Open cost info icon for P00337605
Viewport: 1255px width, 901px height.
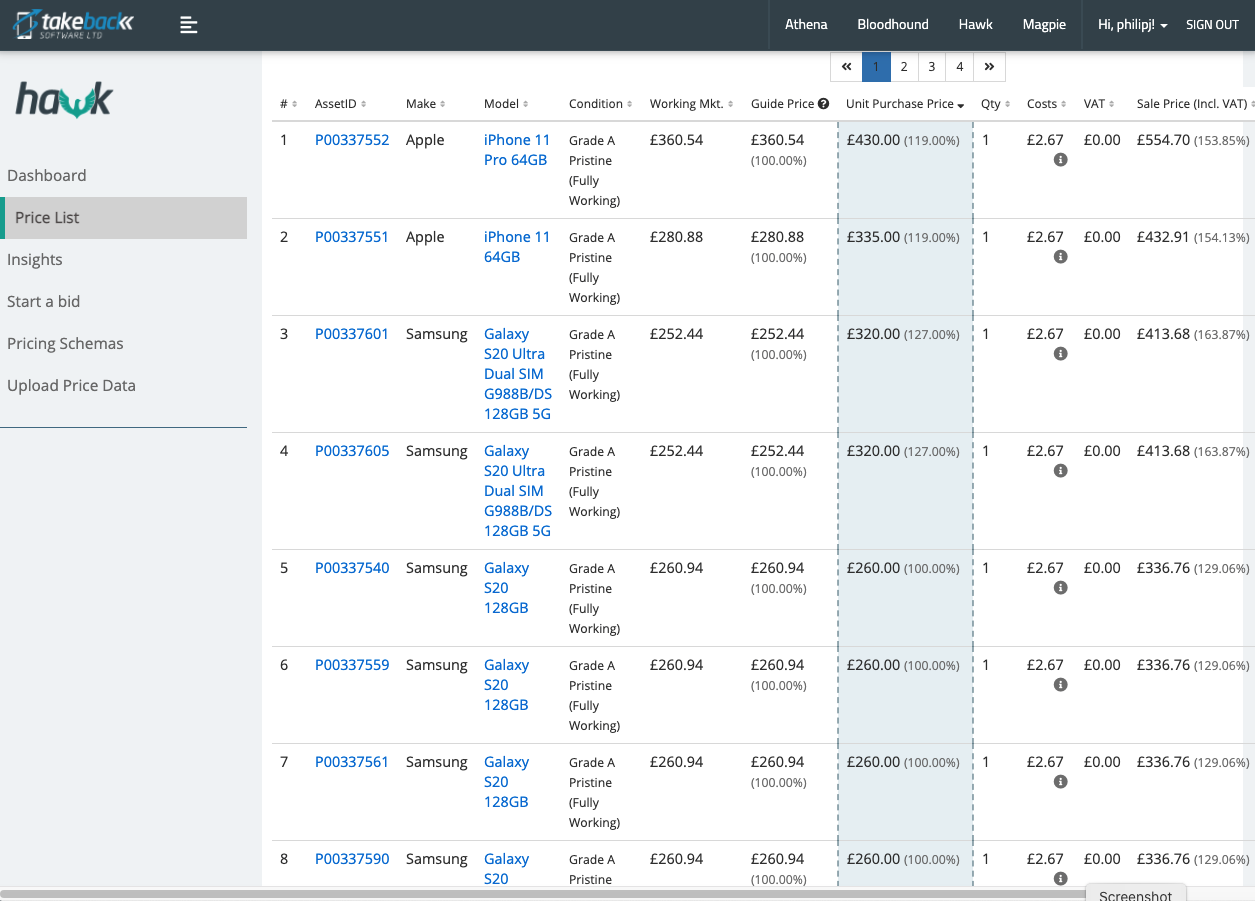pyautogui.click(x=1061, y=471)
